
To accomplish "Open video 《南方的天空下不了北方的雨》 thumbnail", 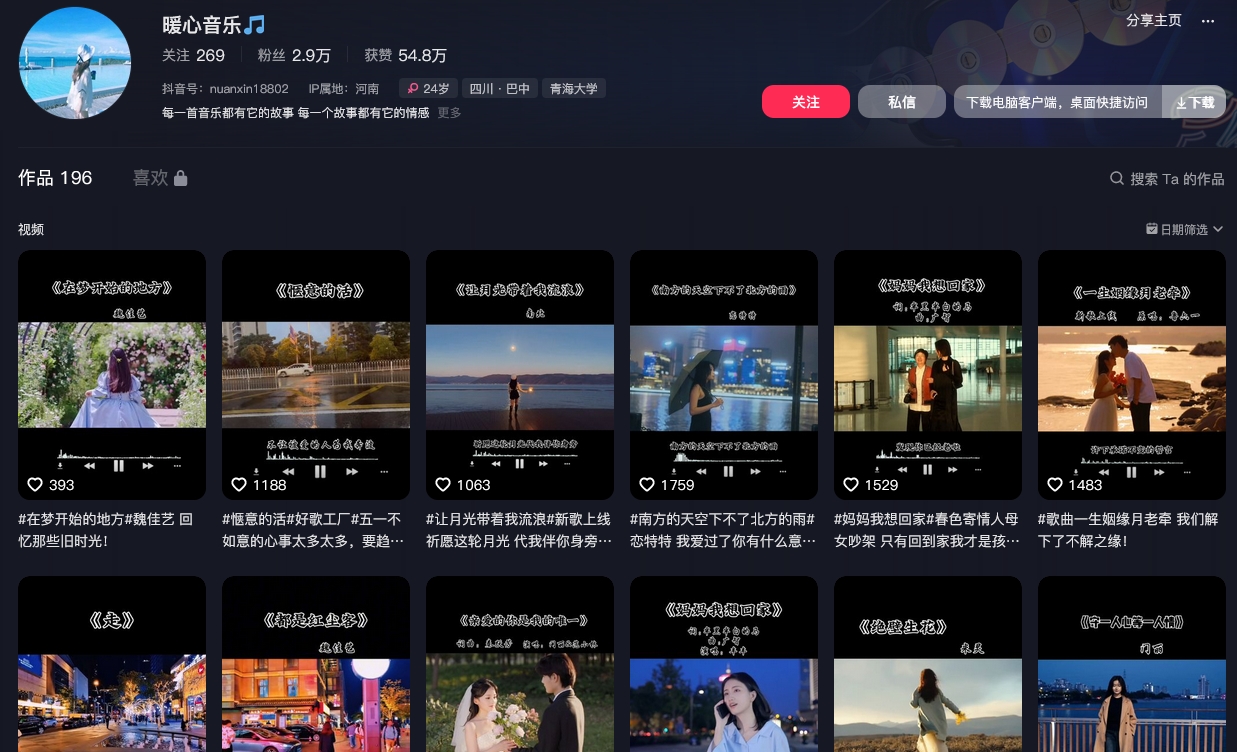I will pyautogui.click(x=724, y=375).
